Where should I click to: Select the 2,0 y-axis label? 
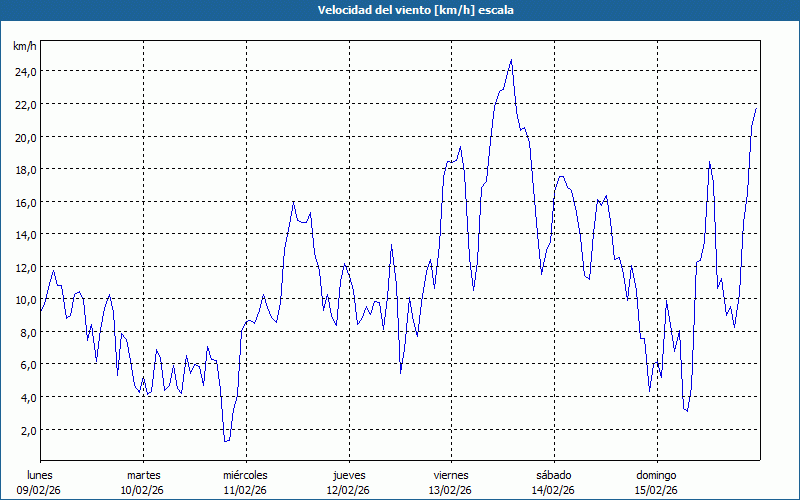click(x=27, y=430)
